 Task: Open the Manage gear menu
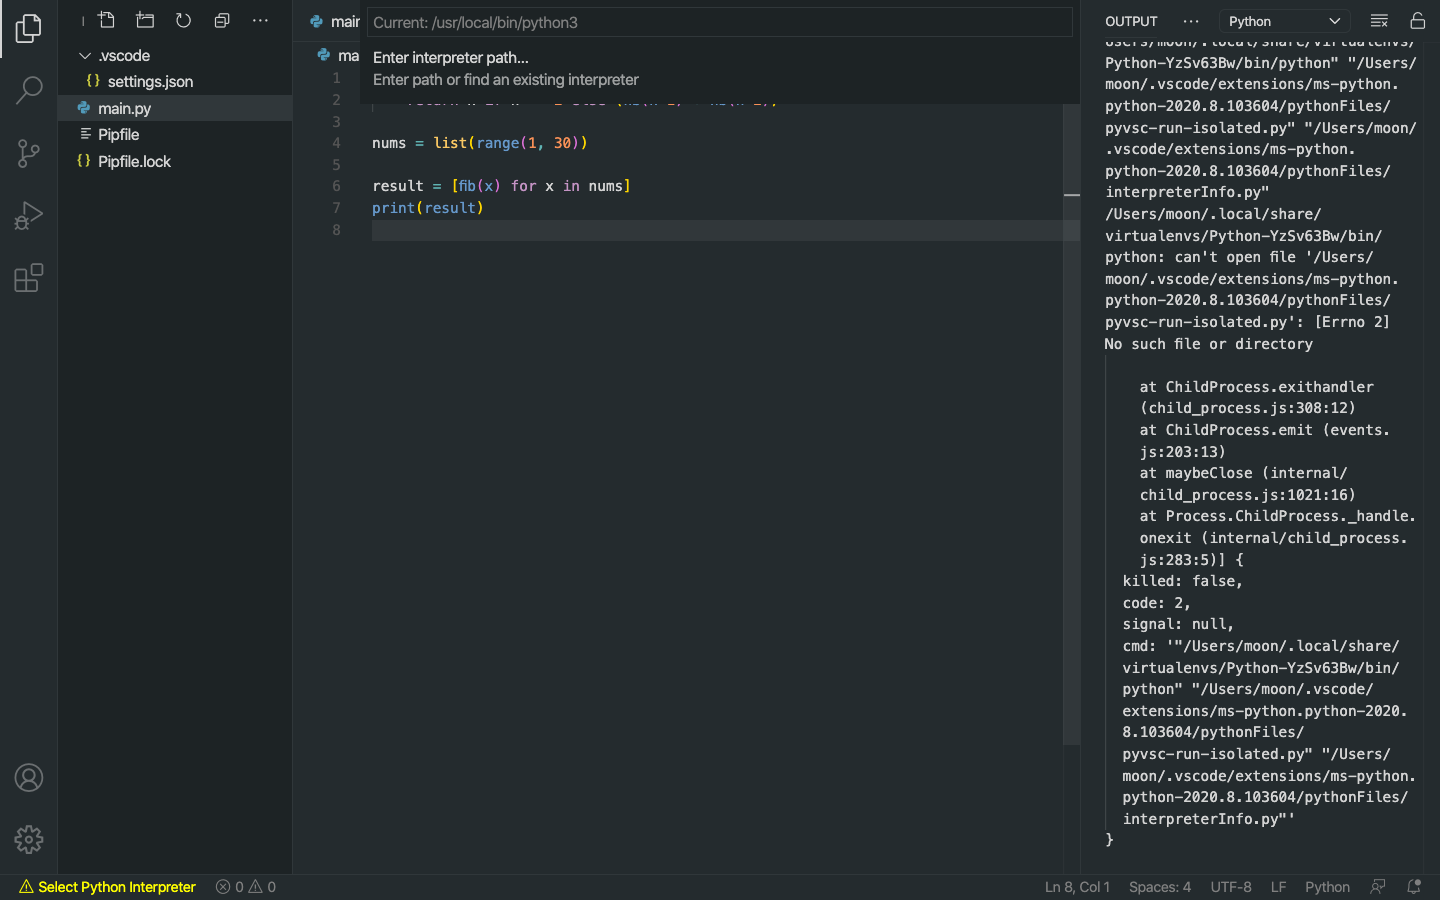click(x=28, y=840)
